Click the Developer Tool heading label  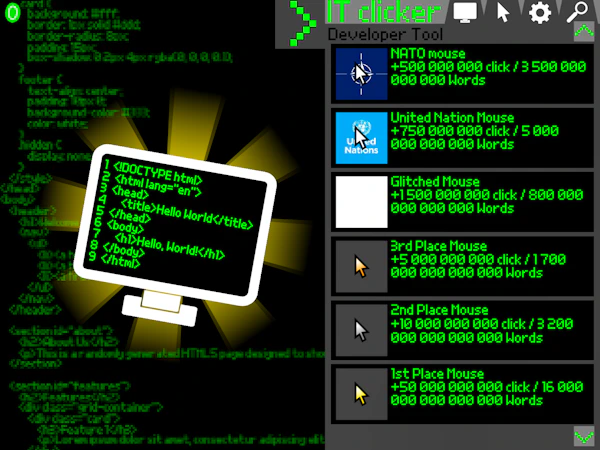click(x=385, y=35)
